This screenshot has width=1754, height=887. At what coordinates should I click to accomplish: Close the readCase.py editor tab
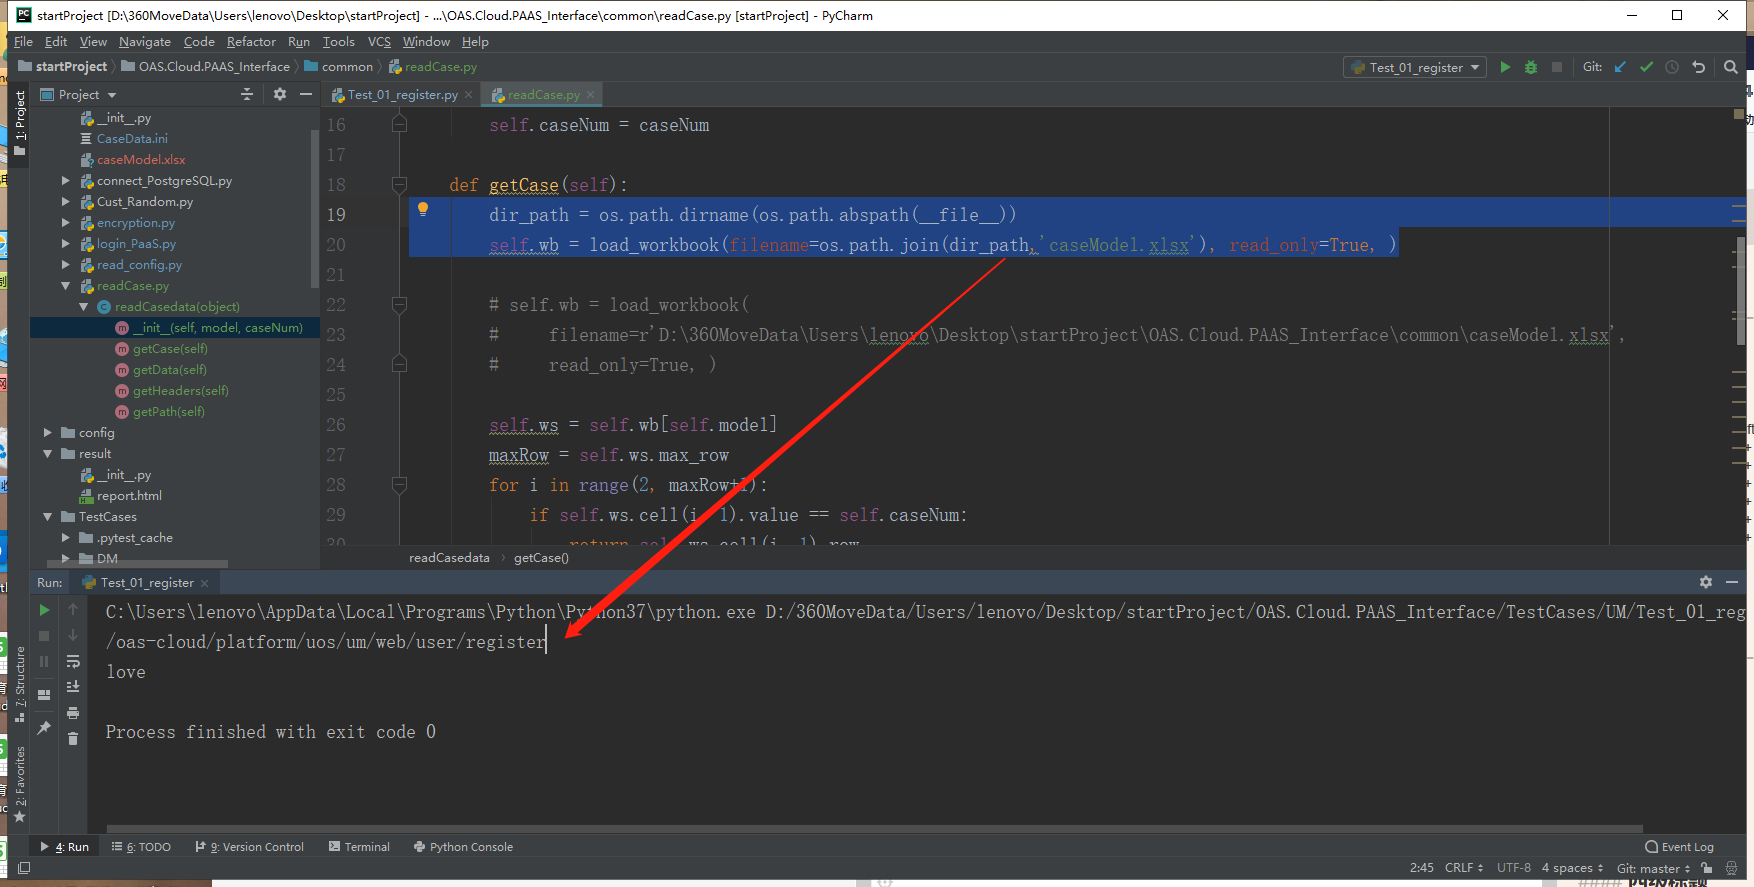click(590, 95)
